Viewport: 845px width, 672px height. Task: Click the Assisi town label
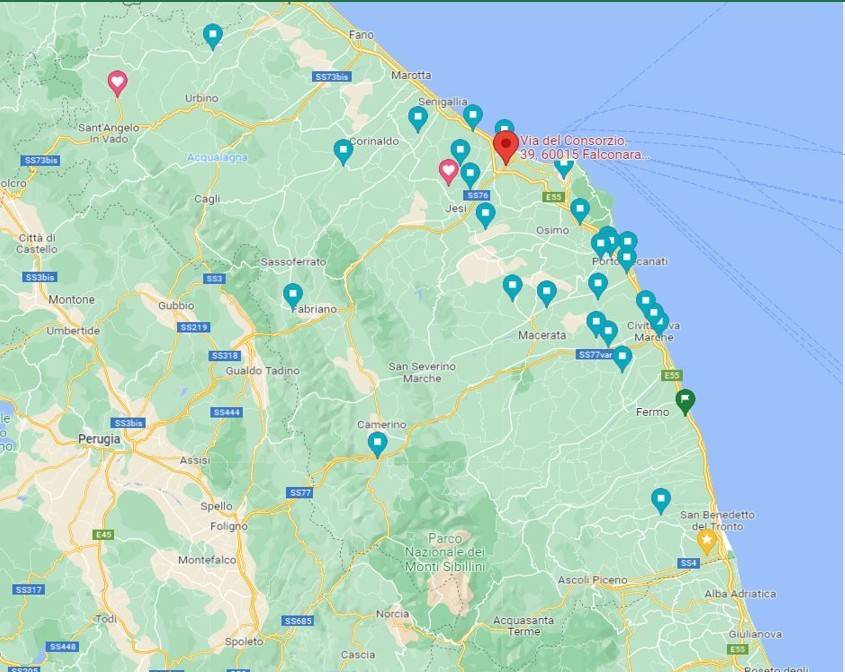point(195,460)
